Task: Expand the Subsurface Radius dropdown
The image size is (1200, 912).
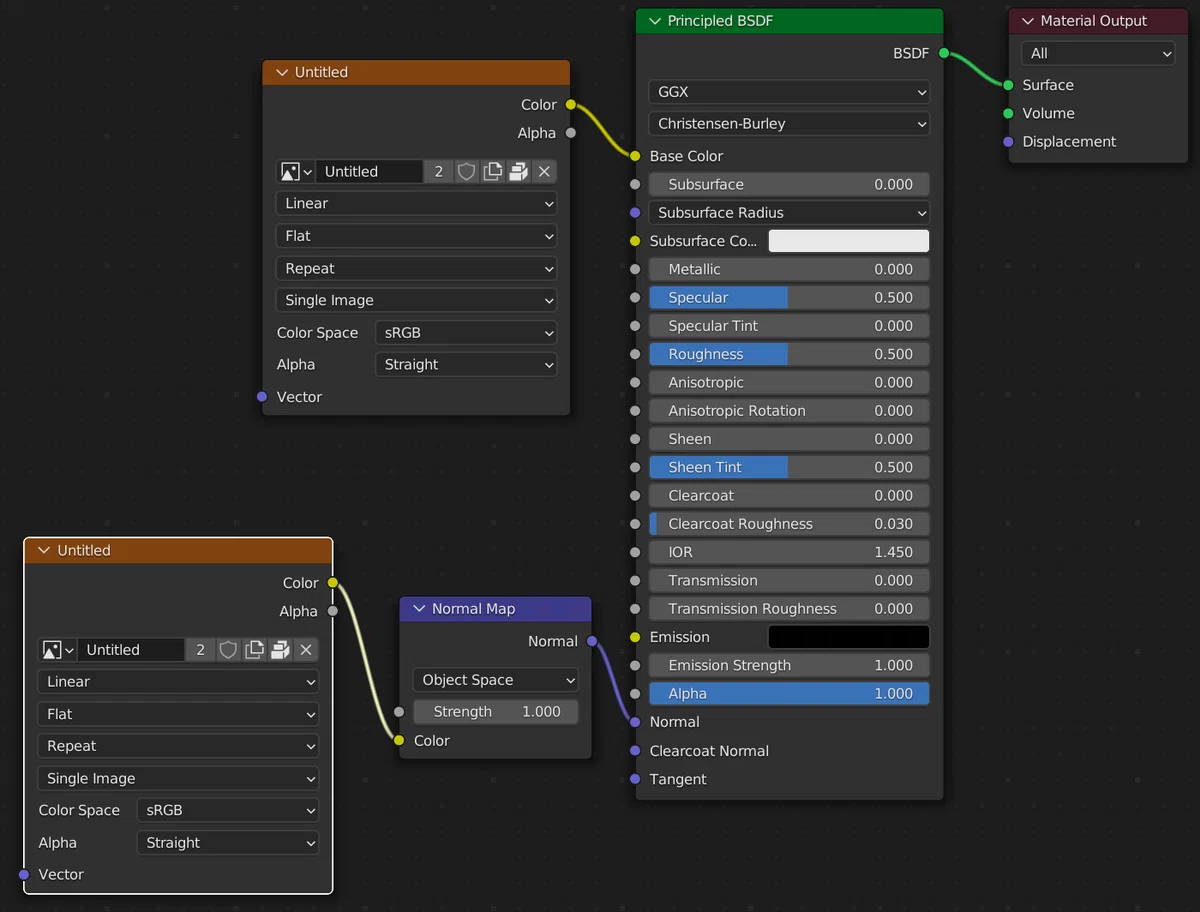Action: pyautogui.click(x=789, y=213)
